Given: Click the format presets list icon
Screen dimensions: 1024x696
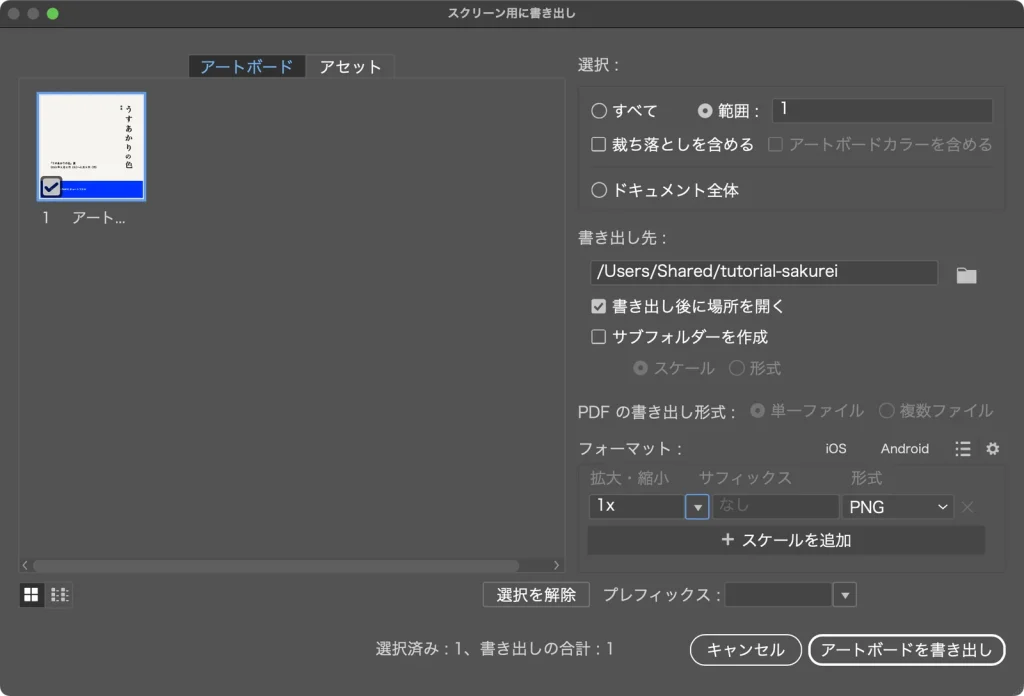Looking at the screenshot, I should click(x=963, y=449).
